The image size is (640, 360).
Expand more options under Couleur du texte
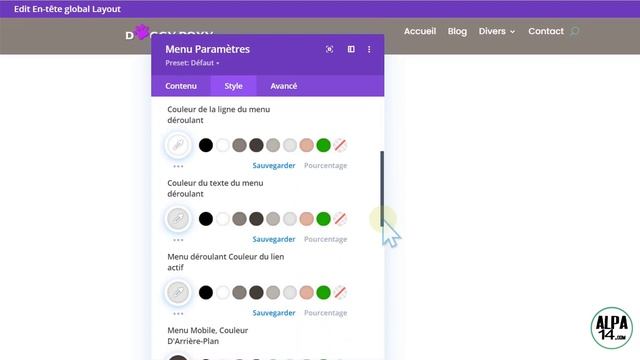[178, 240]
